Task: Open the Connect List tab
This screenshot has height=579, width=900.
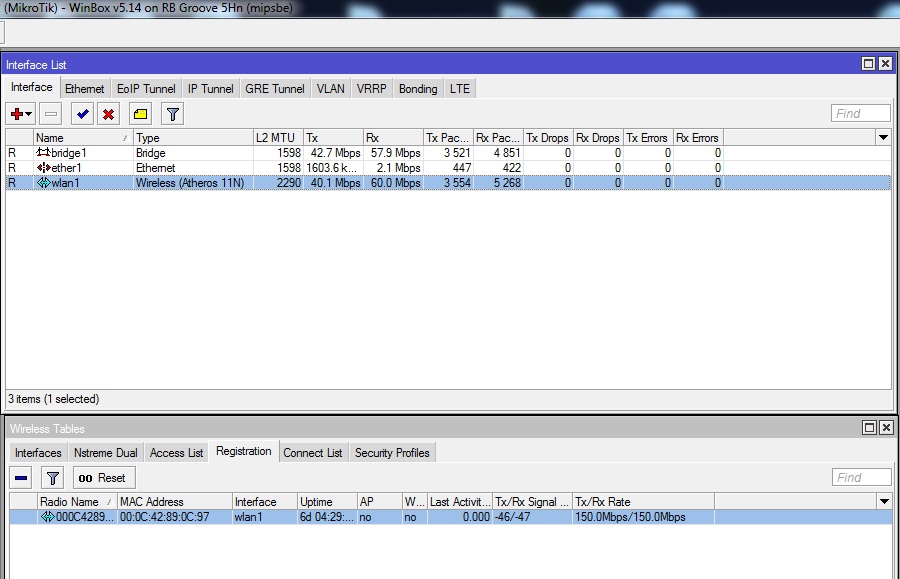Action: click(x=312, y=453)
